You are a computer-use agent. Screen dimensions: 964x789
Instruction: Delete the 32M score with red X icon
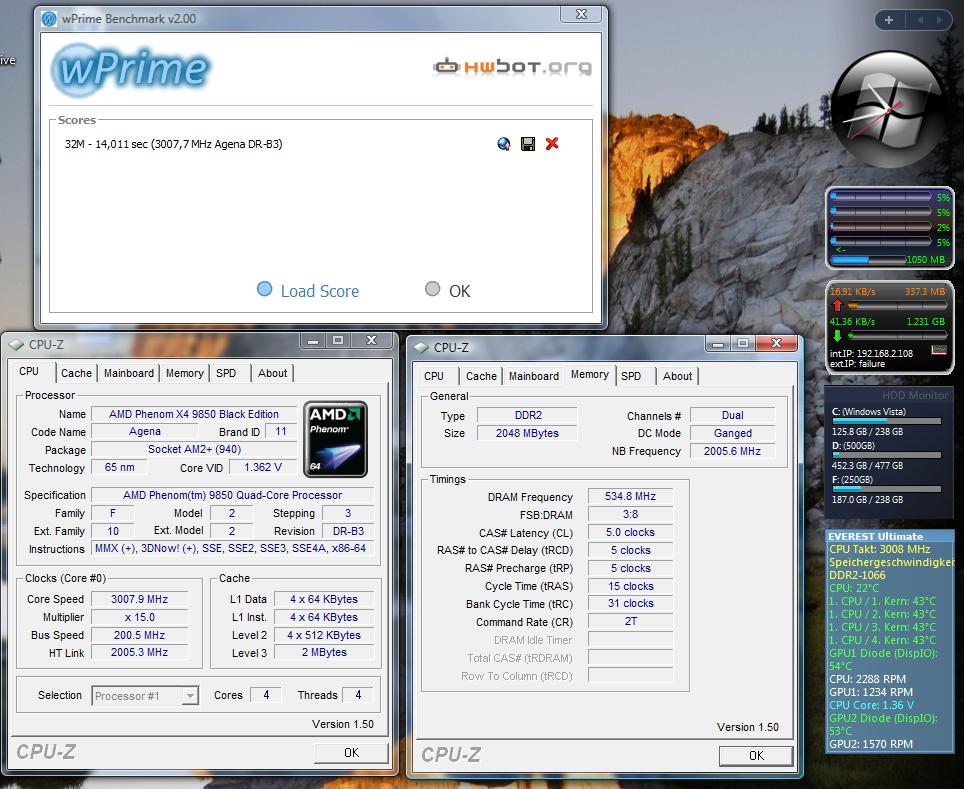pyautogui.click(x=552, y=143)
